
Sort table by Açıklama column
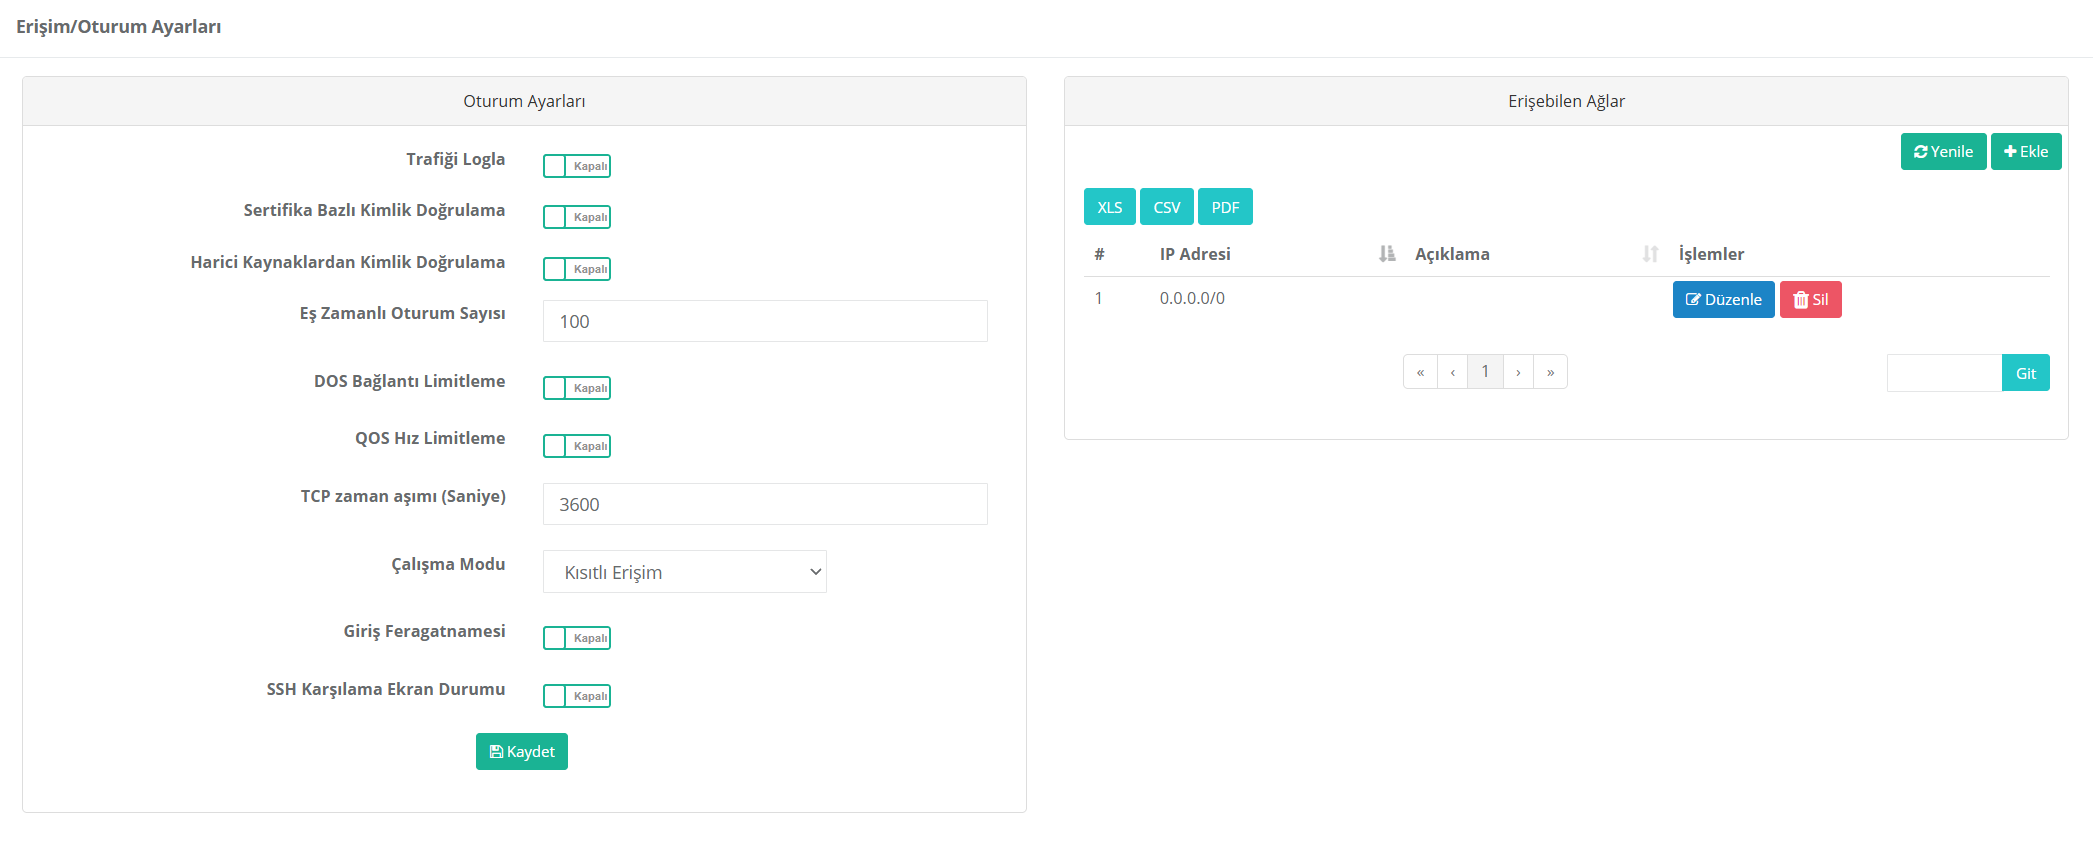(1649, 254)
